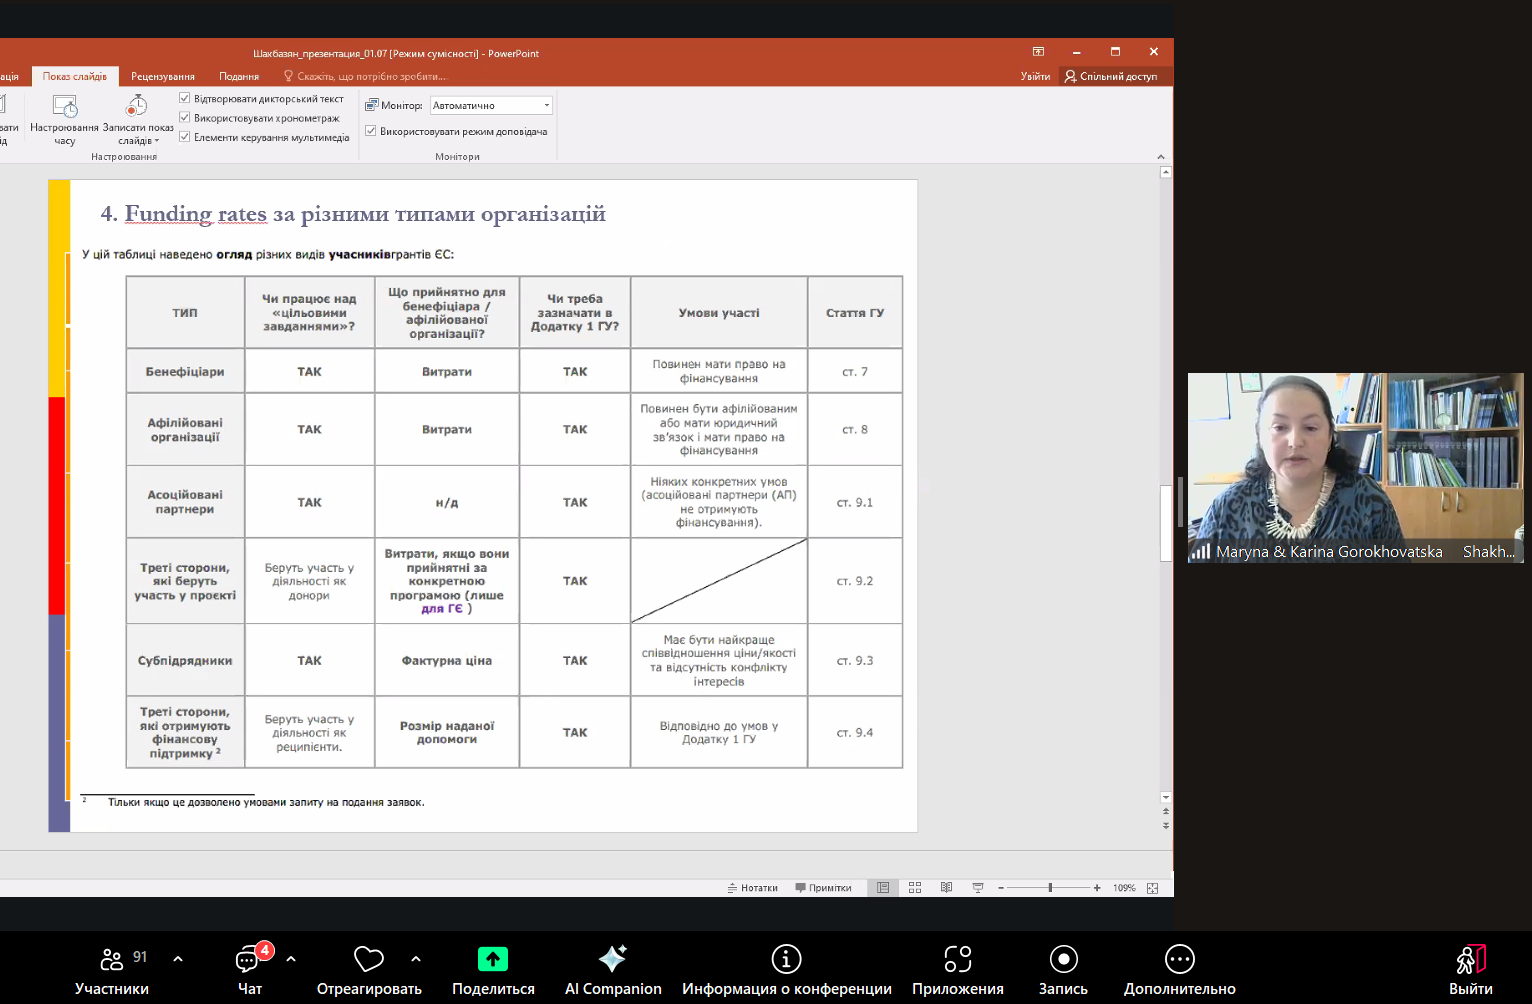Screen dimensions: 1532x1004
Task: Toggle the use timings checkbox
Action: (x=185, y=118)
